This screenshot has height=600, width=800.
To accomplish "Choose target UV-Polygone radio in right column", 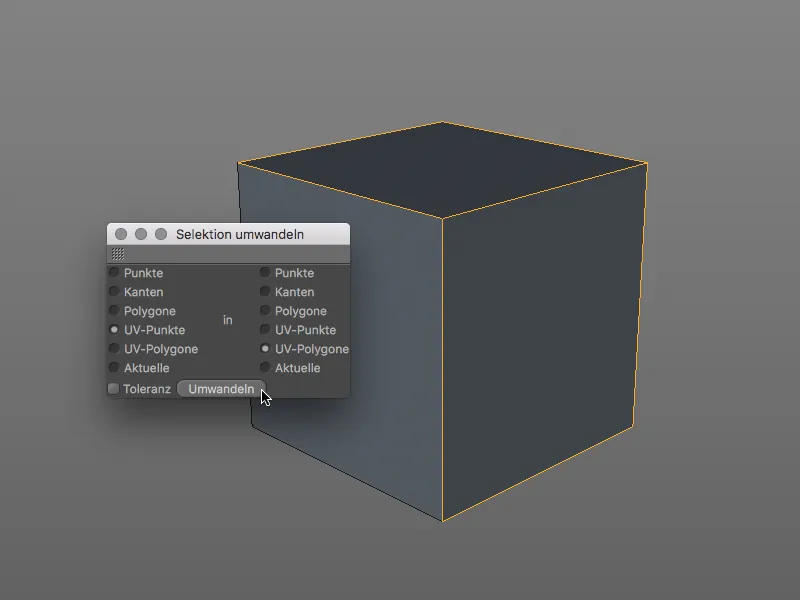I will tap(265, 348).
